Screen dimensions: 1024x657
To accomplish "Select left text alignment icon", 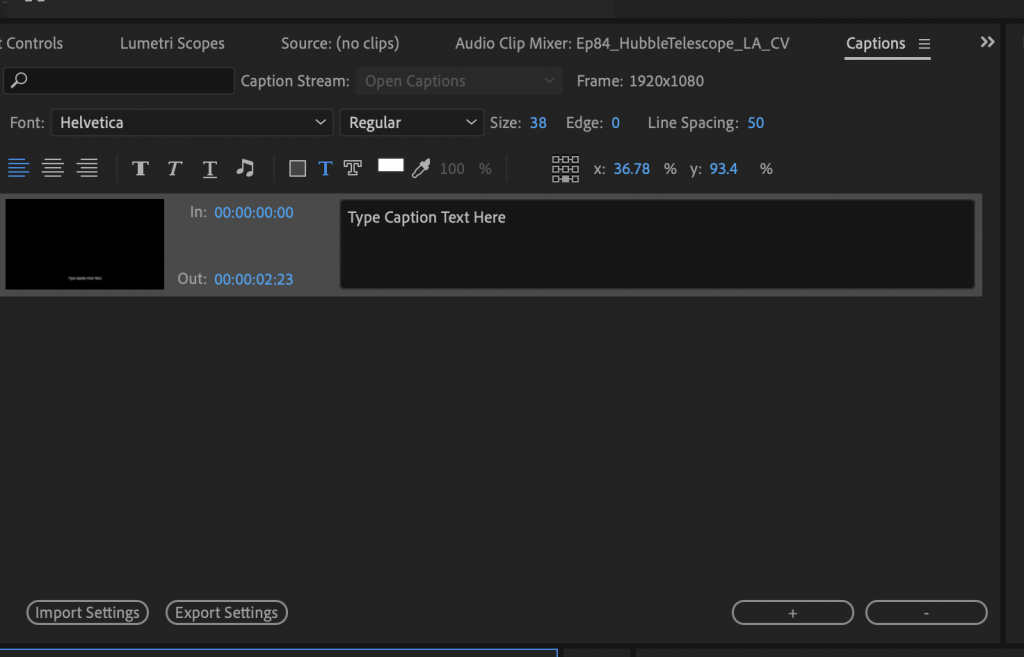I will [19, 169].
